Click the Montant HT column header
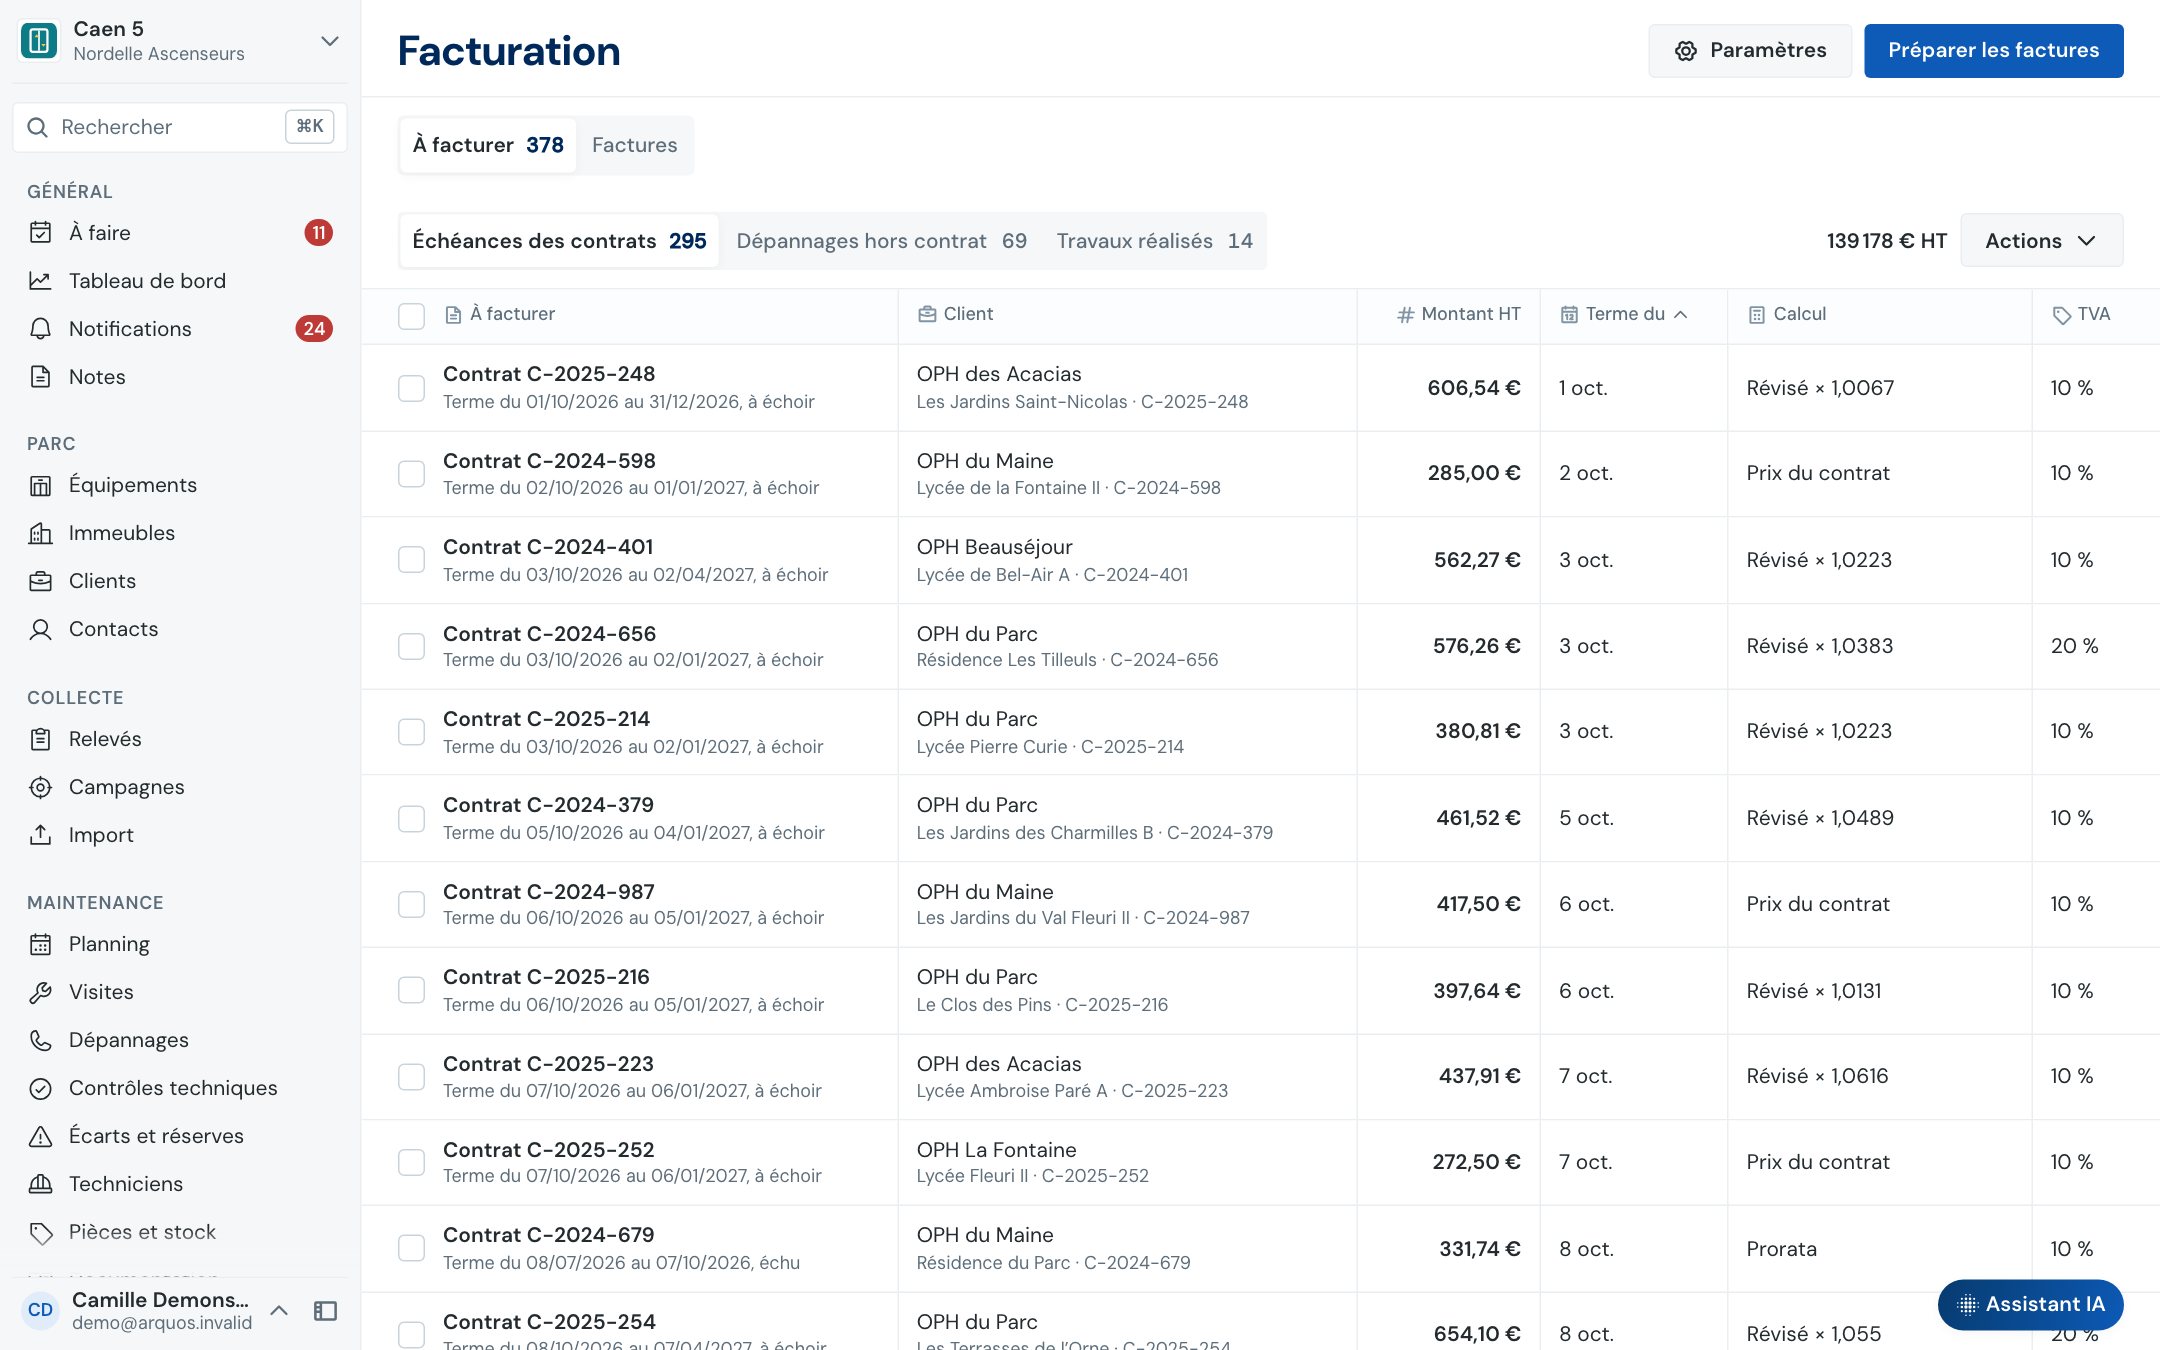The height and width of the screenshot is (1350, 2160). point(1458,314)
